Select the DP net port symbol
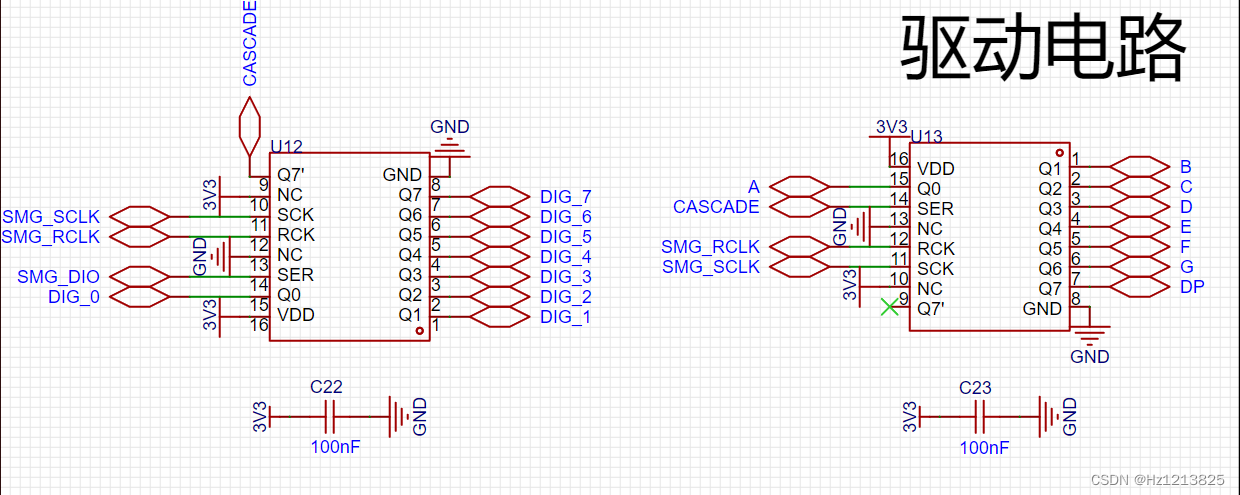 [x=1140, y=287]
